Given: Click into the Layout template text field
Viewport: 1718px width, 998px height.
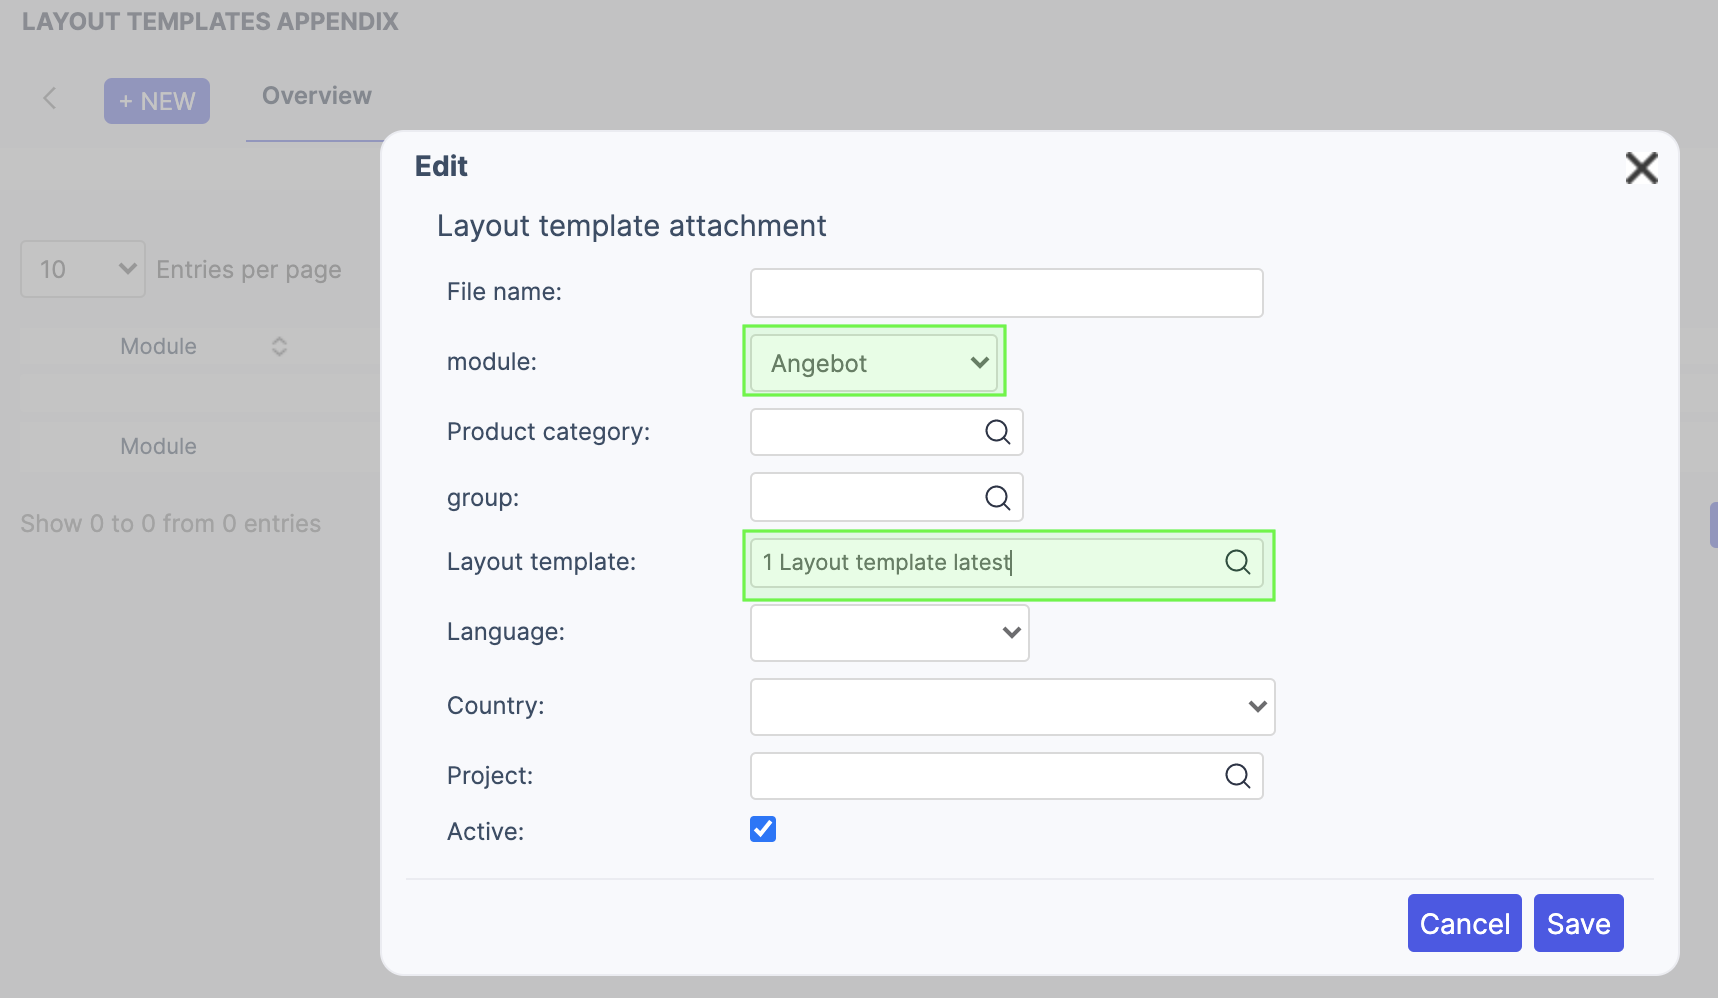Looking at the screenshot, I should (x=985, y=563).
